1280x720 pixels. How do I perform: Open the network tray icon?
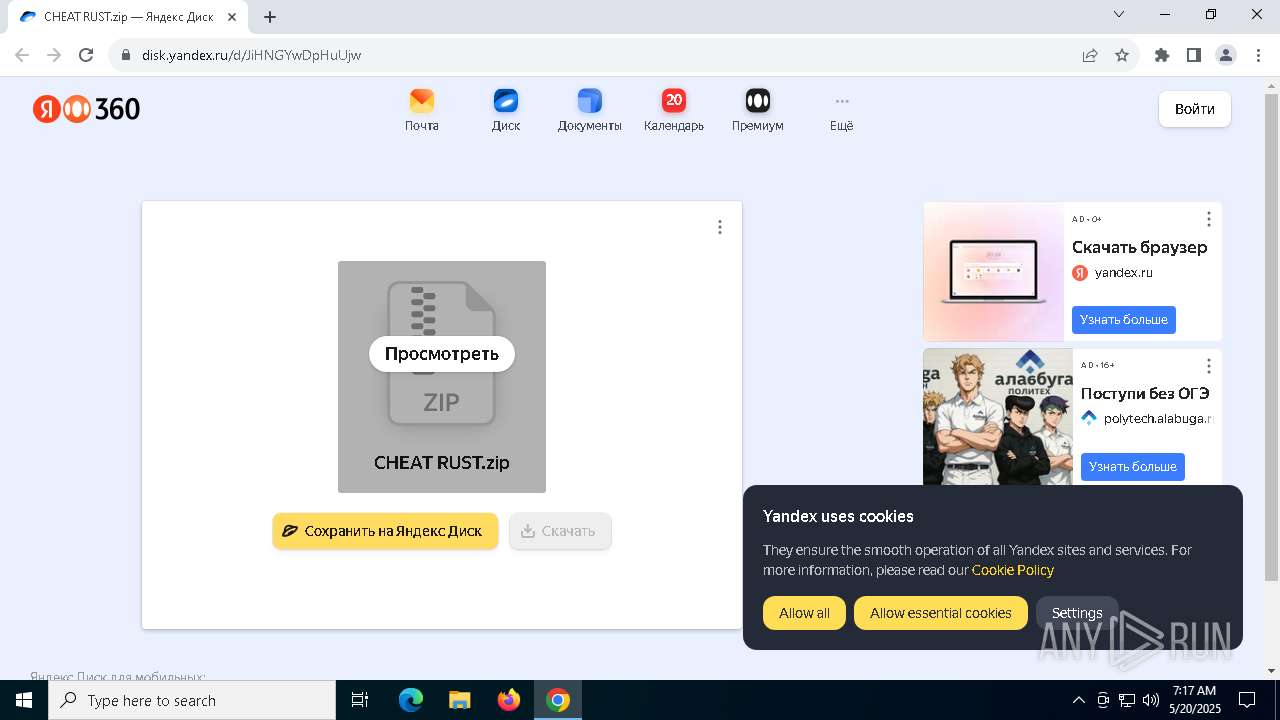pyautogui.click(x=1127, y=700)
